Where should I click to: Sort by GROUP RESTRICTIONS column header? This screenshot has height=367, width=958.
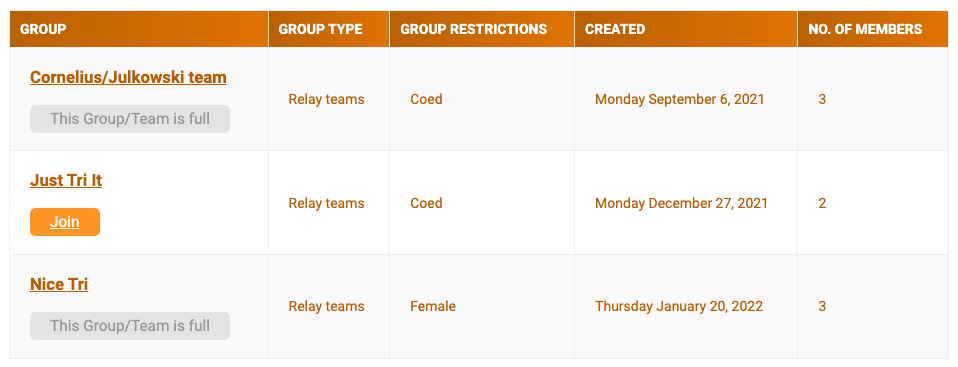[474, 29]
